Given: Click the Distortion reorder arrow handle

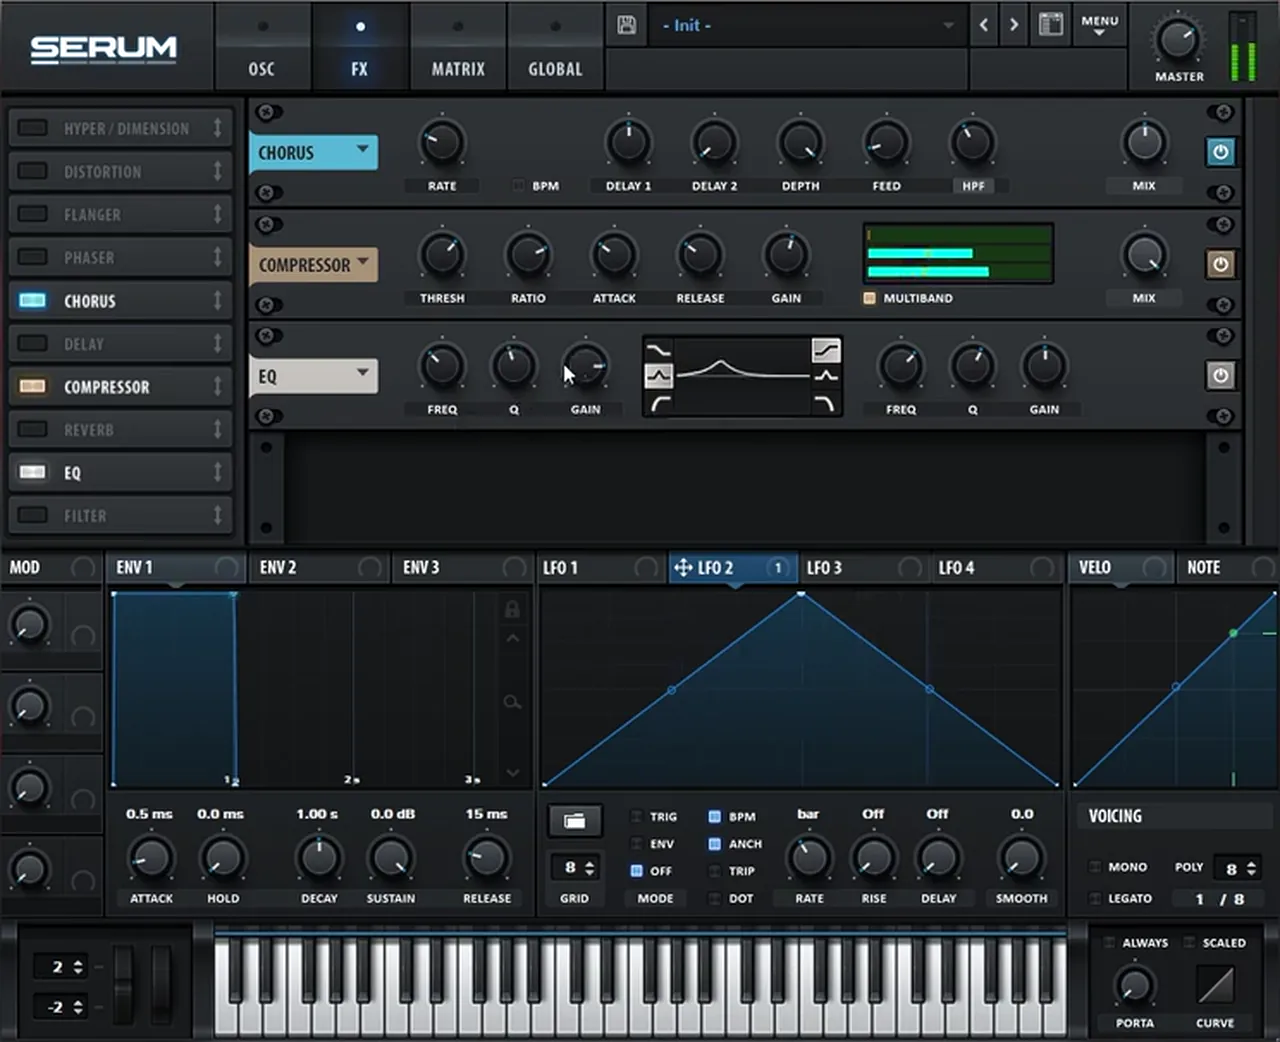Looking at the screenshot, I should [217, 171].
